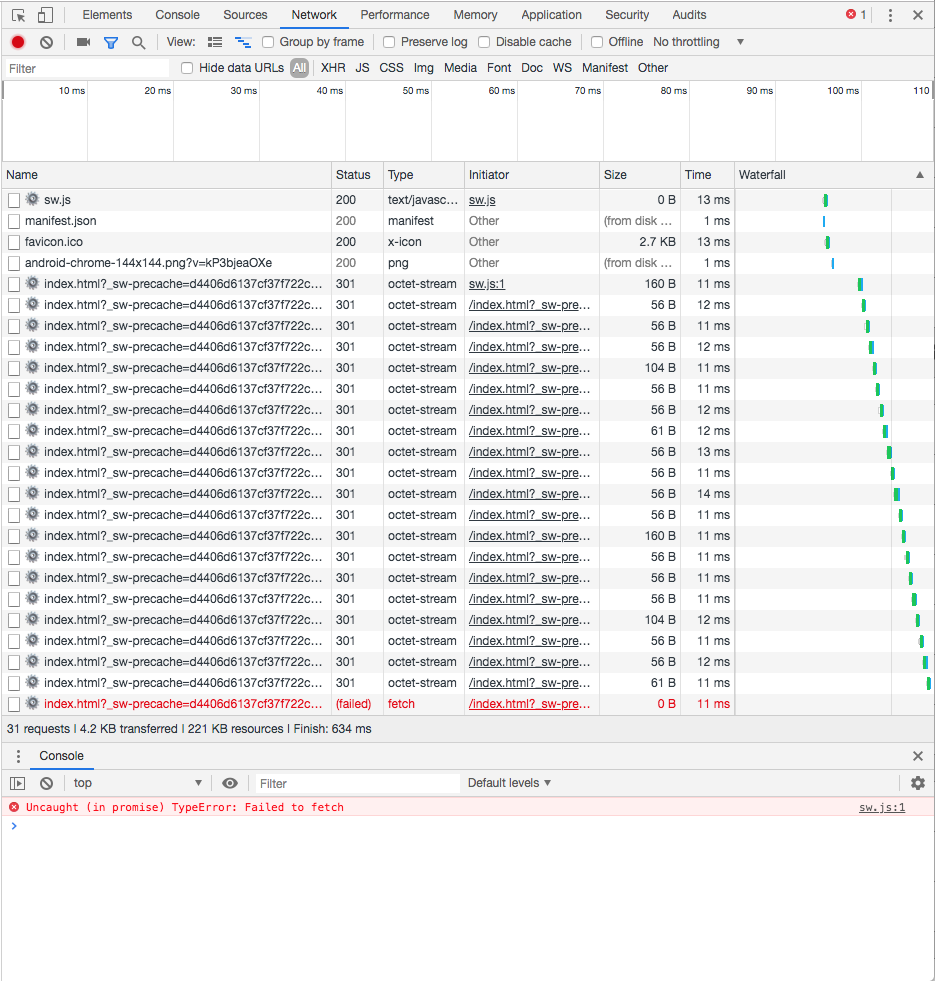Open the Default levels dropdown
Image resolution: width=935 pixels, height=981 pixels.
(508, 783)
